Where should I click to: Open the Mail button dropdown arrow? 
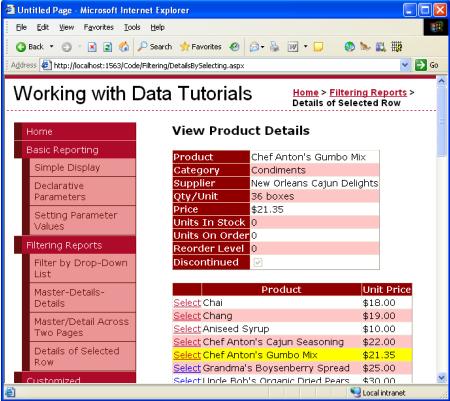tap(262, 47)
